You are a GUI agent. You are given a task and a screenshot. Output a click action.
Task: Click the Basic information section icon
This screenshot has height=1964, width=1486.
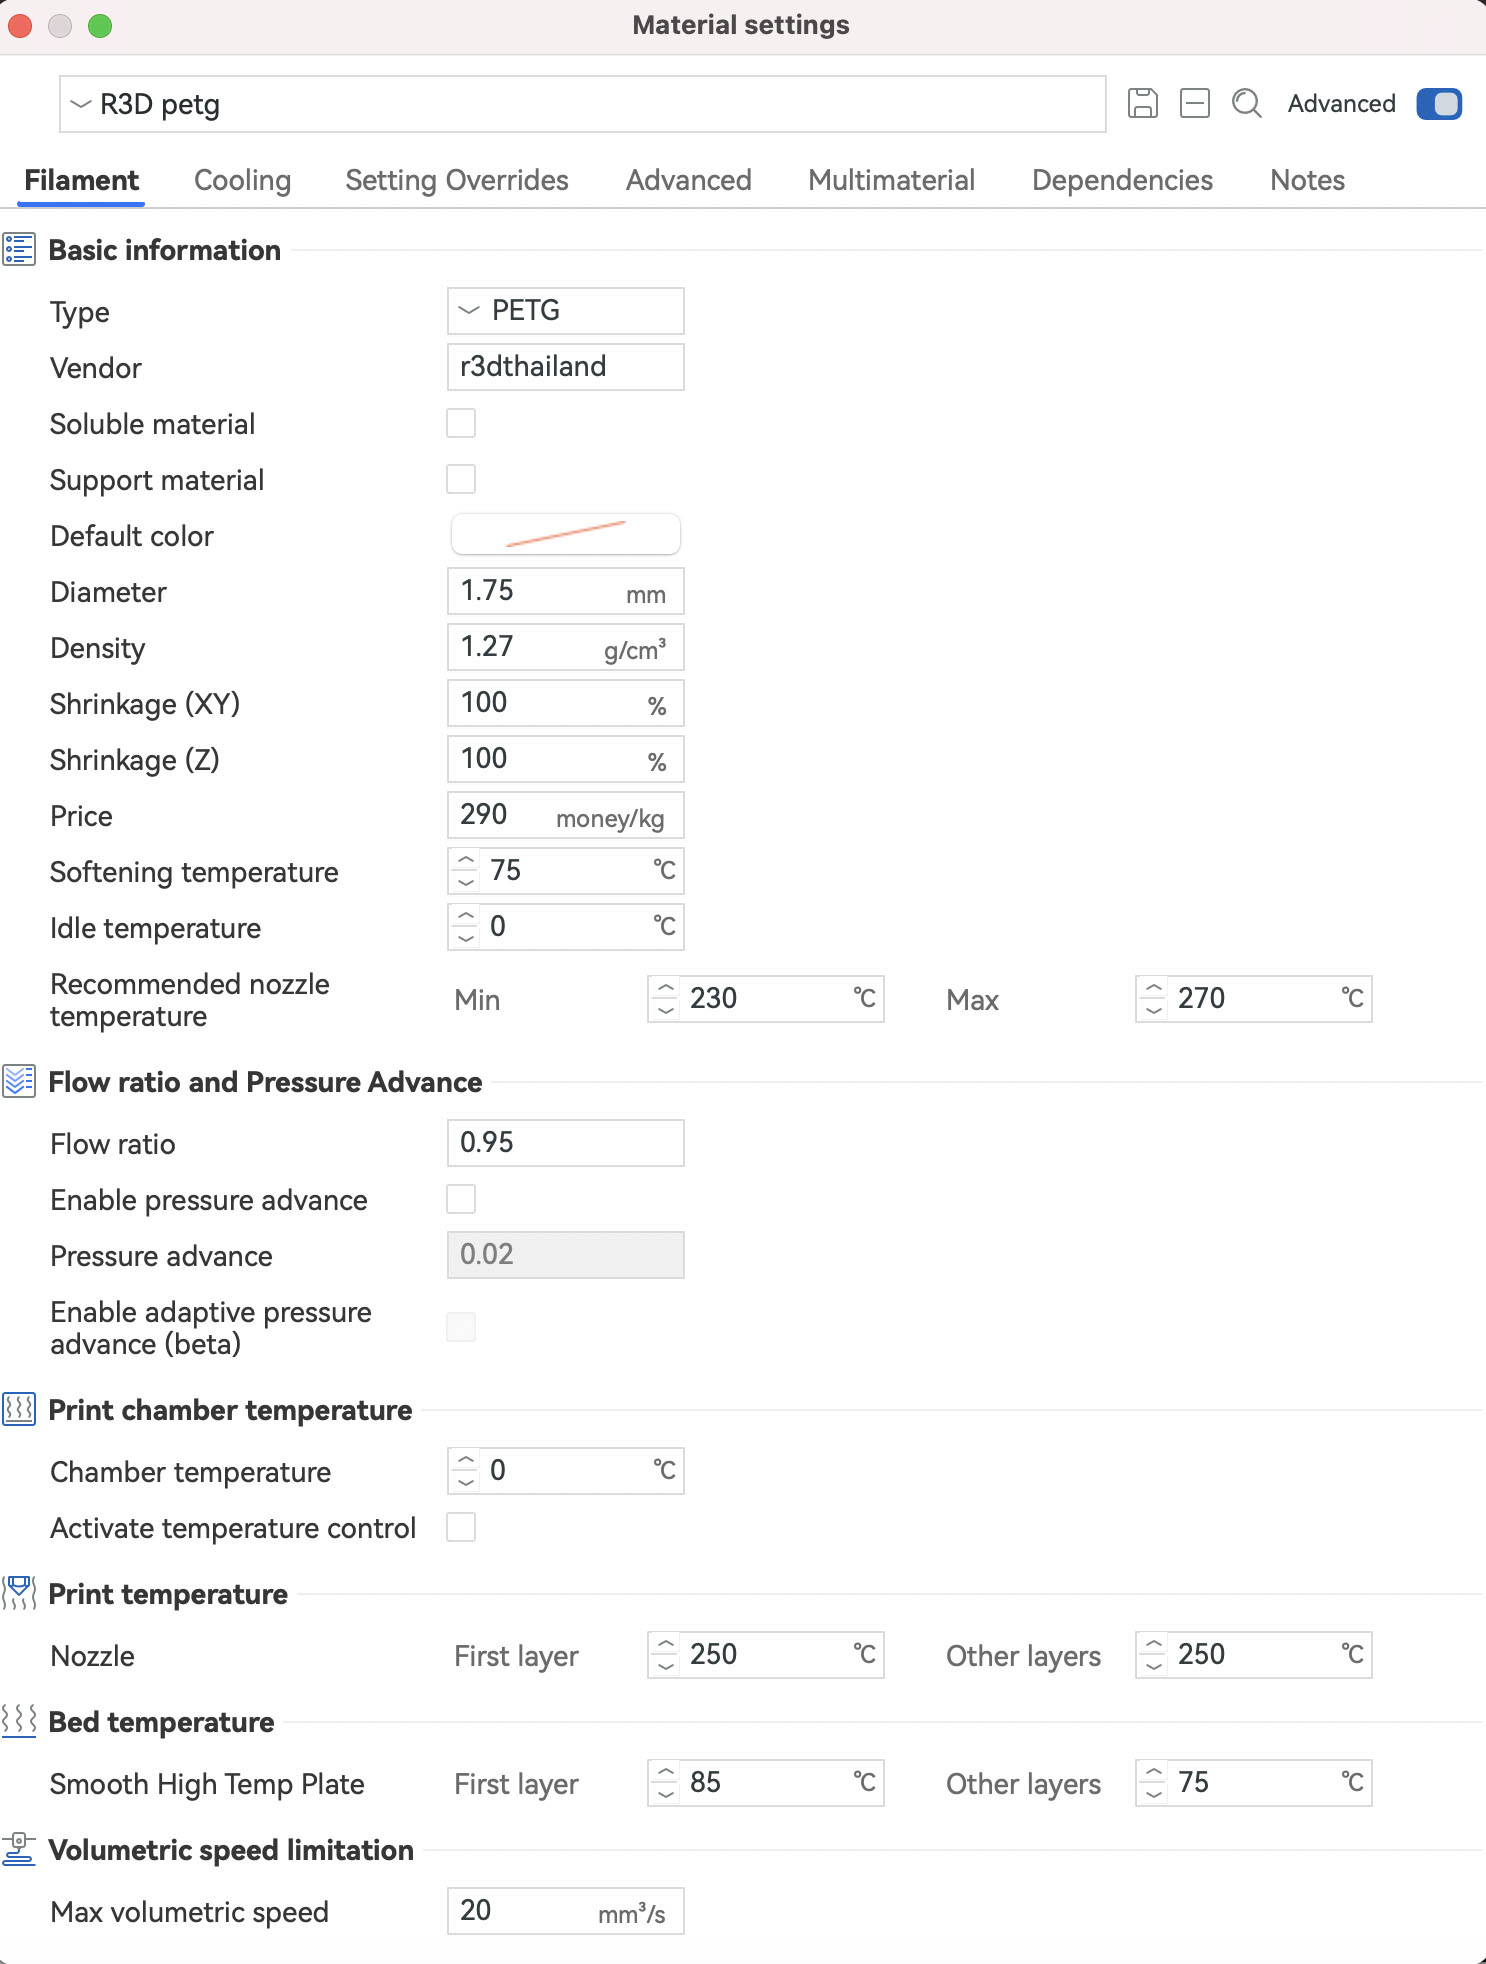pyautogui.click(x=19, y=249)
